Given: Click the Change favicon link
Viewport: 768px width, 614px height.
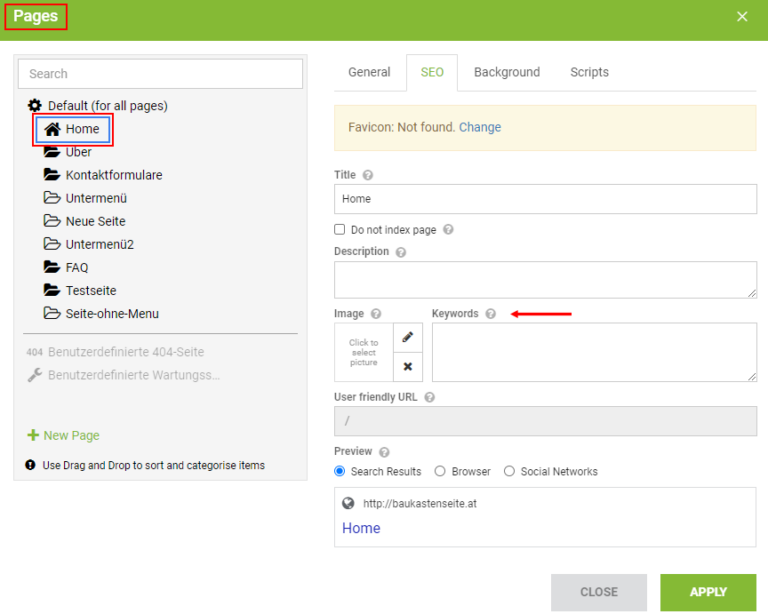Looking at the screenshot, I should [x=480, y=127].
